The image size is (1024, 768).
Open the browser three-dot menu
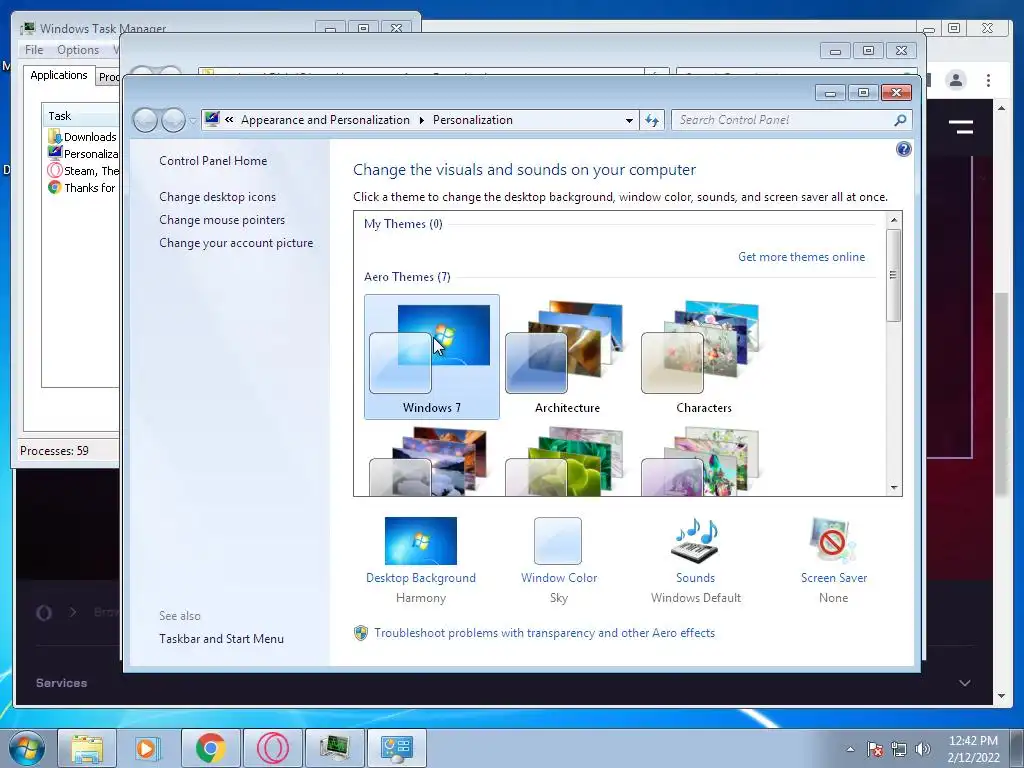click(x=988, y=80)
